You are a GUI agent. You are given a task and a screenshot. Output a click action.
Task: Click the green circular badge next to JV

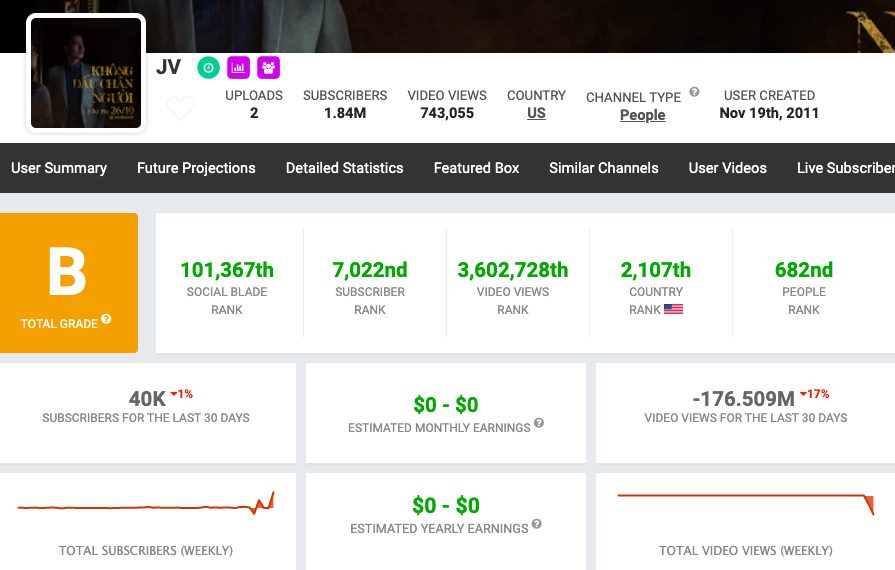tap(208, 68)
